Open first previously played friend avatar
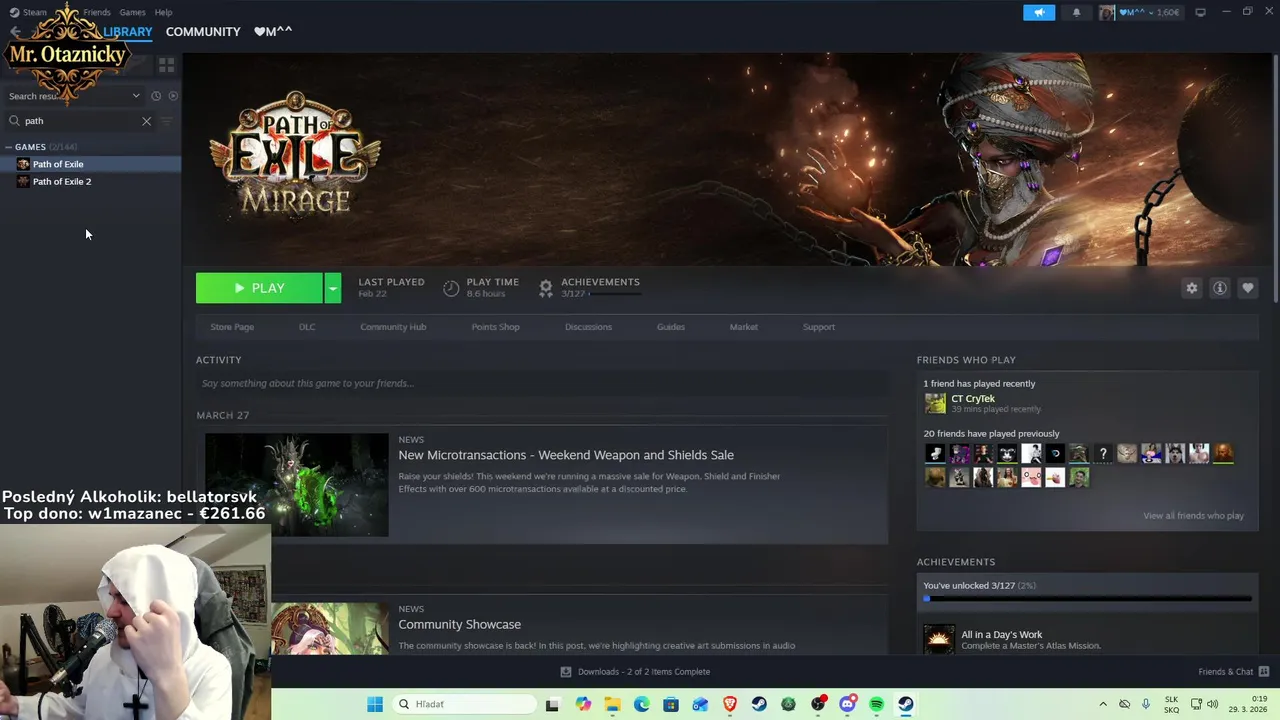Image resolution: width=1280 pixels, height=720 pixels. (x=935, y=454)
